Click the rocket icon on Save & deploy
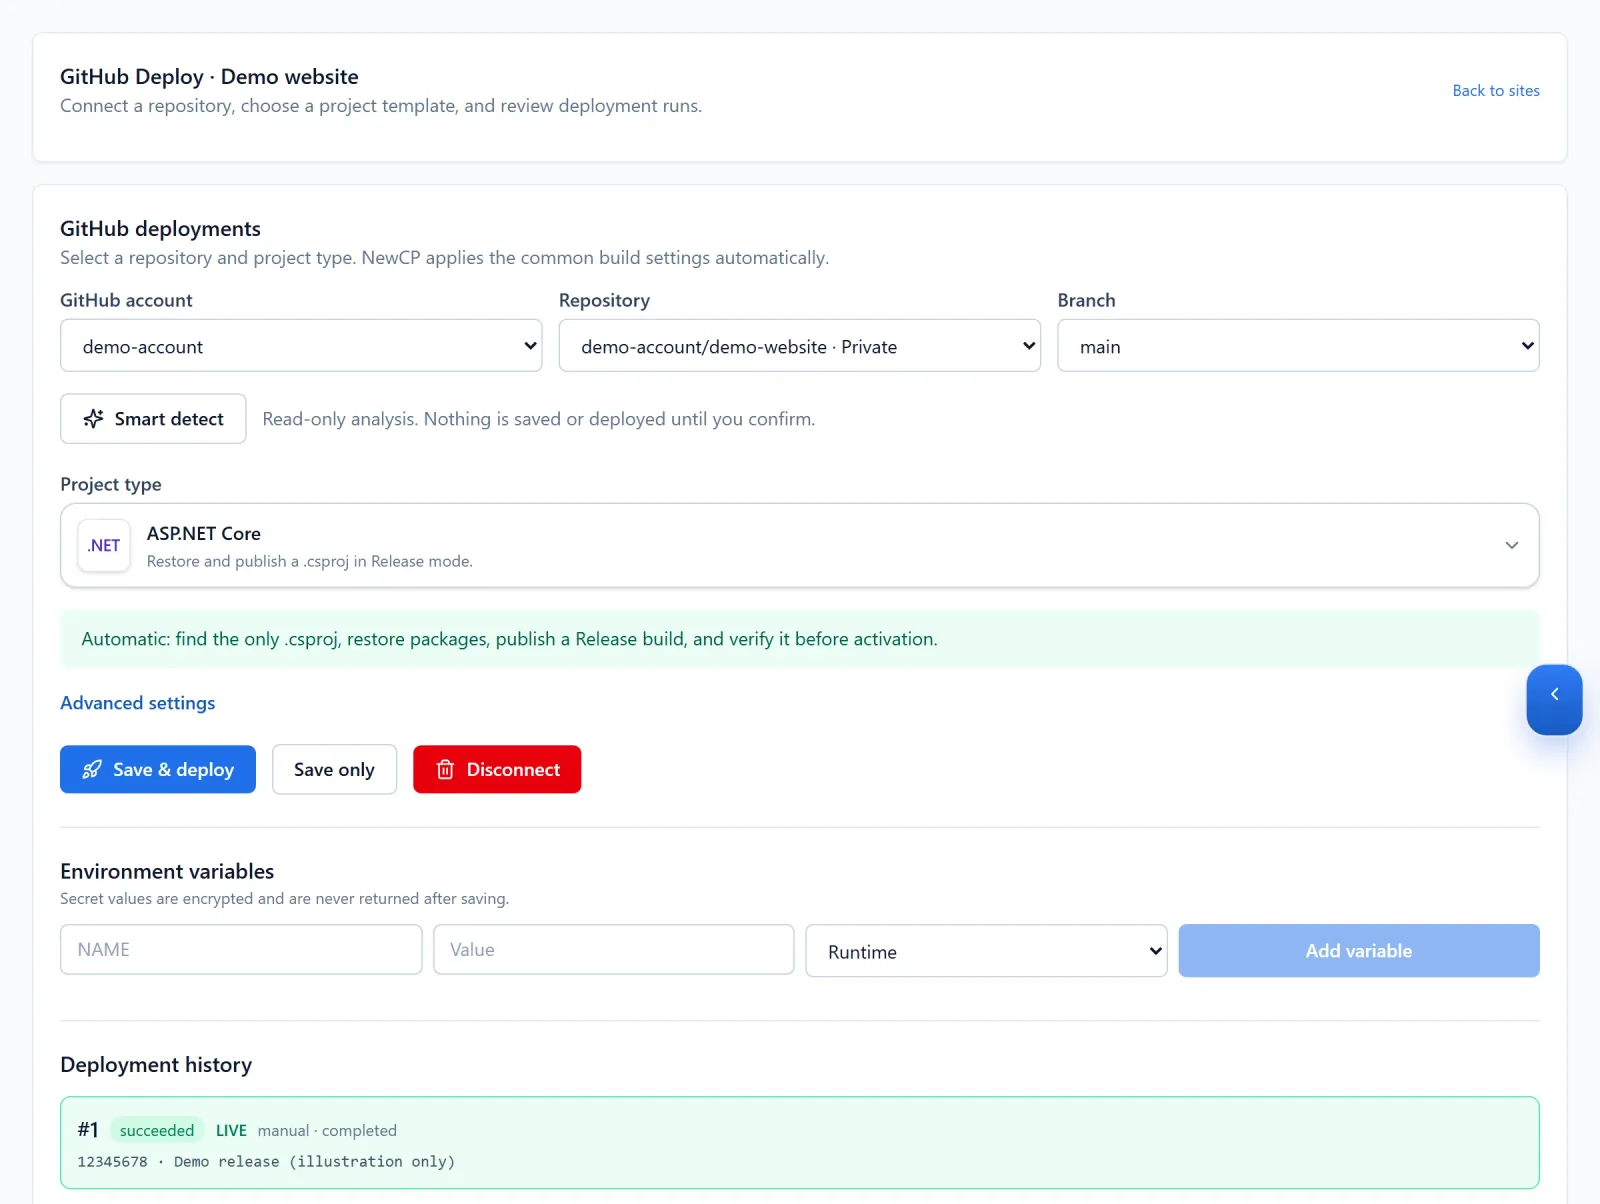1600x1204 pixels. coord(92,769)
